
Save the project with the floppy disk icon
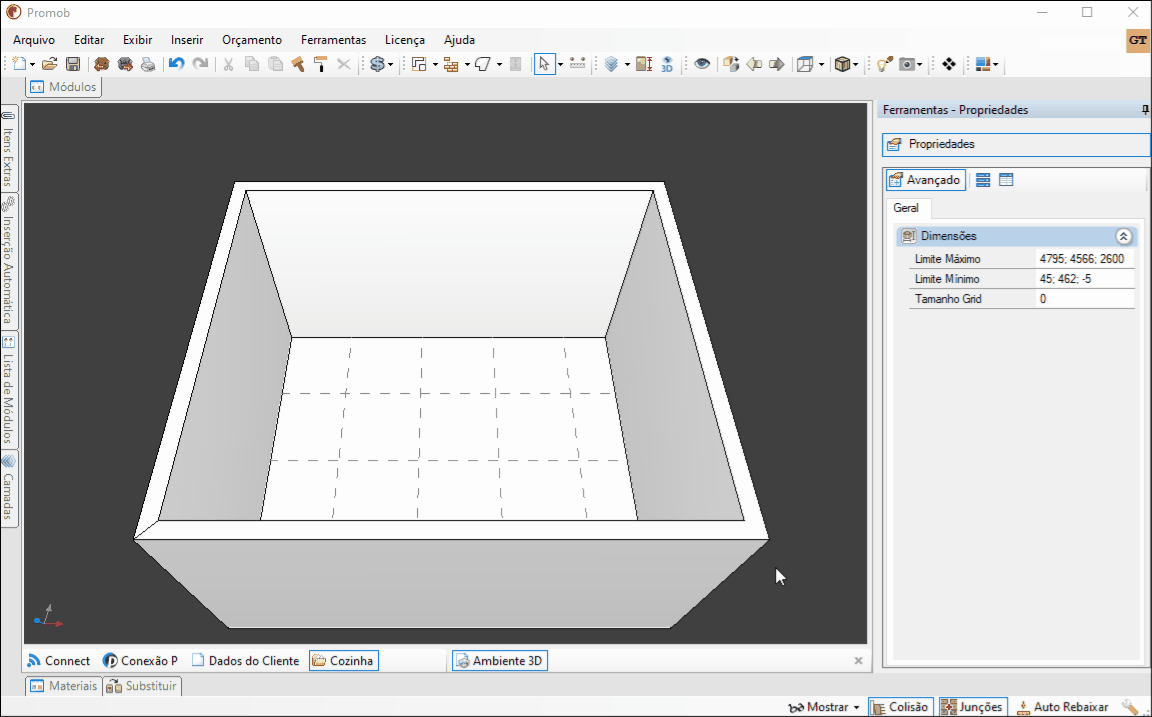[73, 65]
